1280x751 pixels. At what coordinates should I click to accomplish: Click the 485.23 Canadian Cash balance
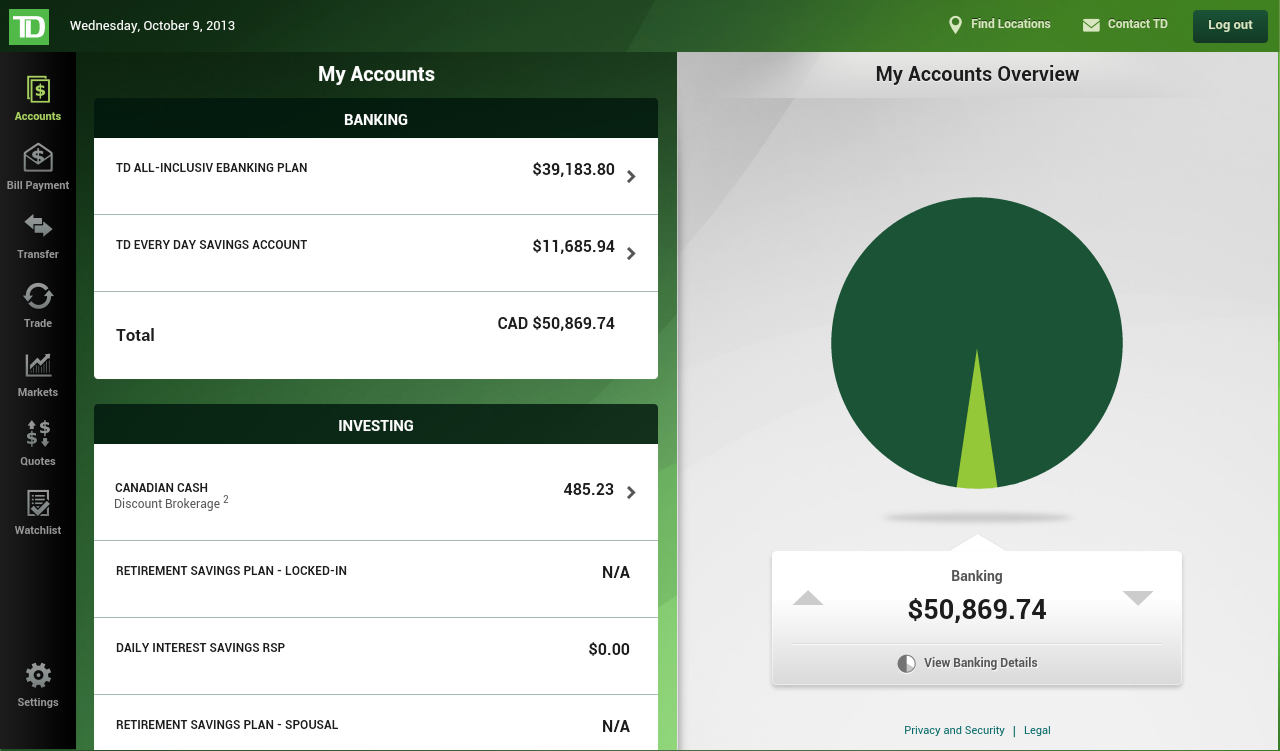(x=589, y=490)
